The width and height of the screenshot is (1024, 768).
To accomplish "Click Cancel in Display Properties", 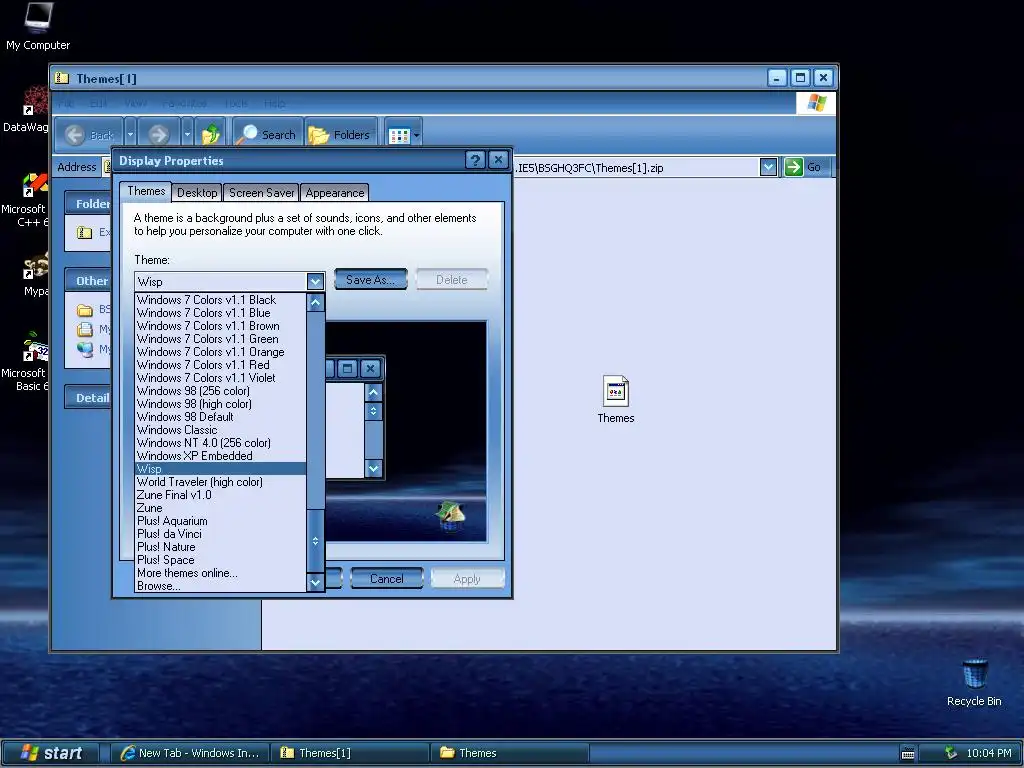I will click(x=387, y=579).
